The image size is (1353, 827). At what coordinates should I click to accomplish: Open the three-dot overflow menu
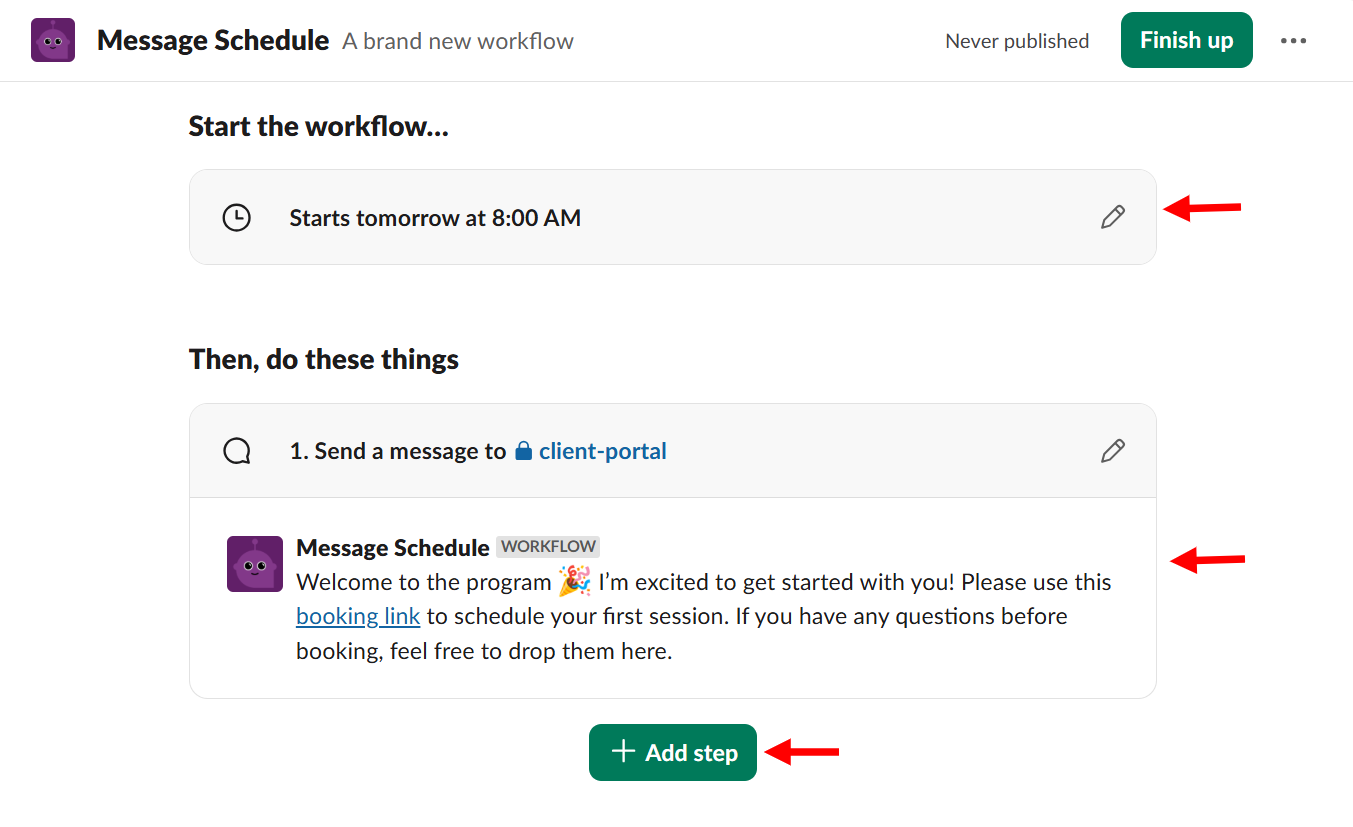1294,40
